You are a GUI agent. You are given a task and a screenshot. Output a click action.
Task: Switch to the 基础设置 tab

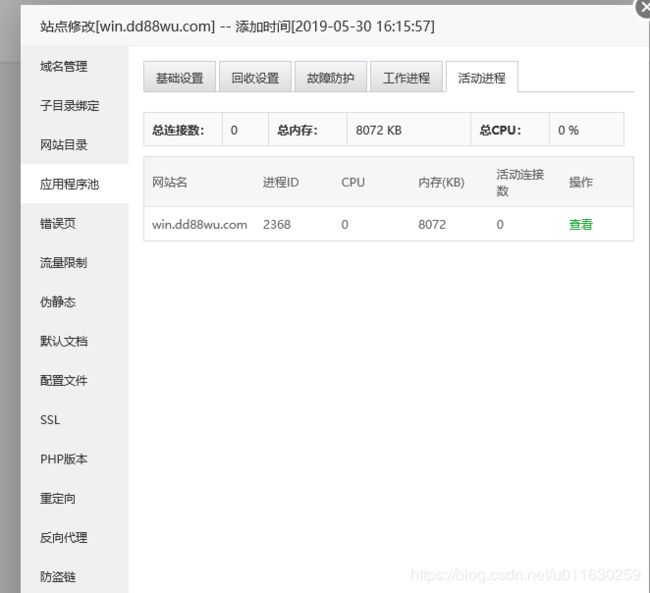coord(179,77)
